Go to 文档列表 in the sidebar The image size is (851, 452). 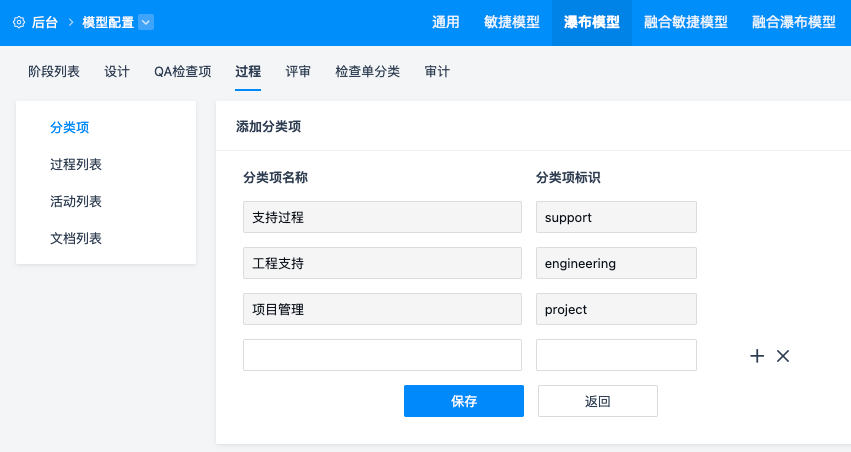[x=76, y=238]
